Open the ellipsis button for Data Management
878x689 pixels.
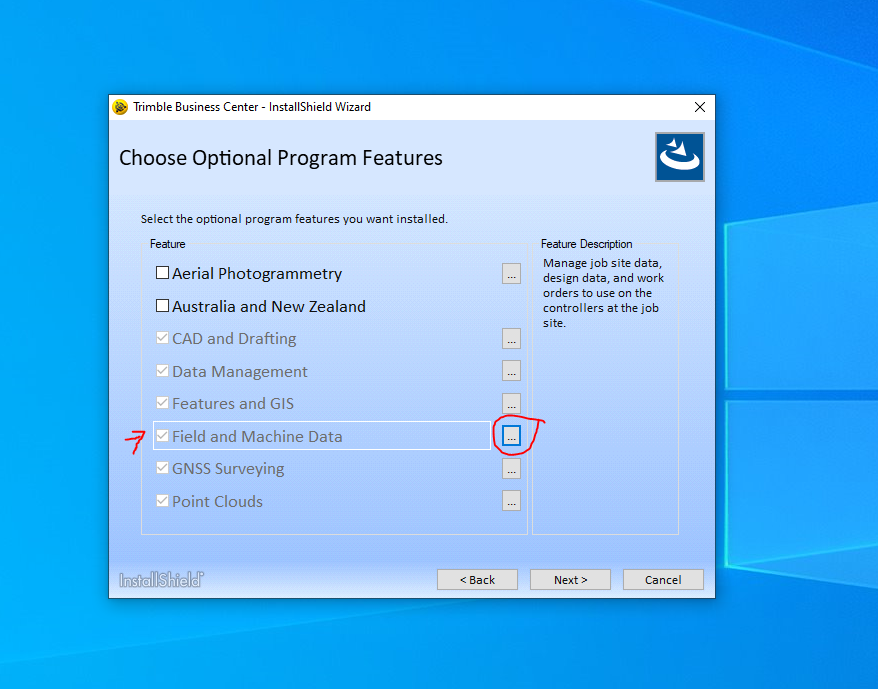click(x=511, y=371)
